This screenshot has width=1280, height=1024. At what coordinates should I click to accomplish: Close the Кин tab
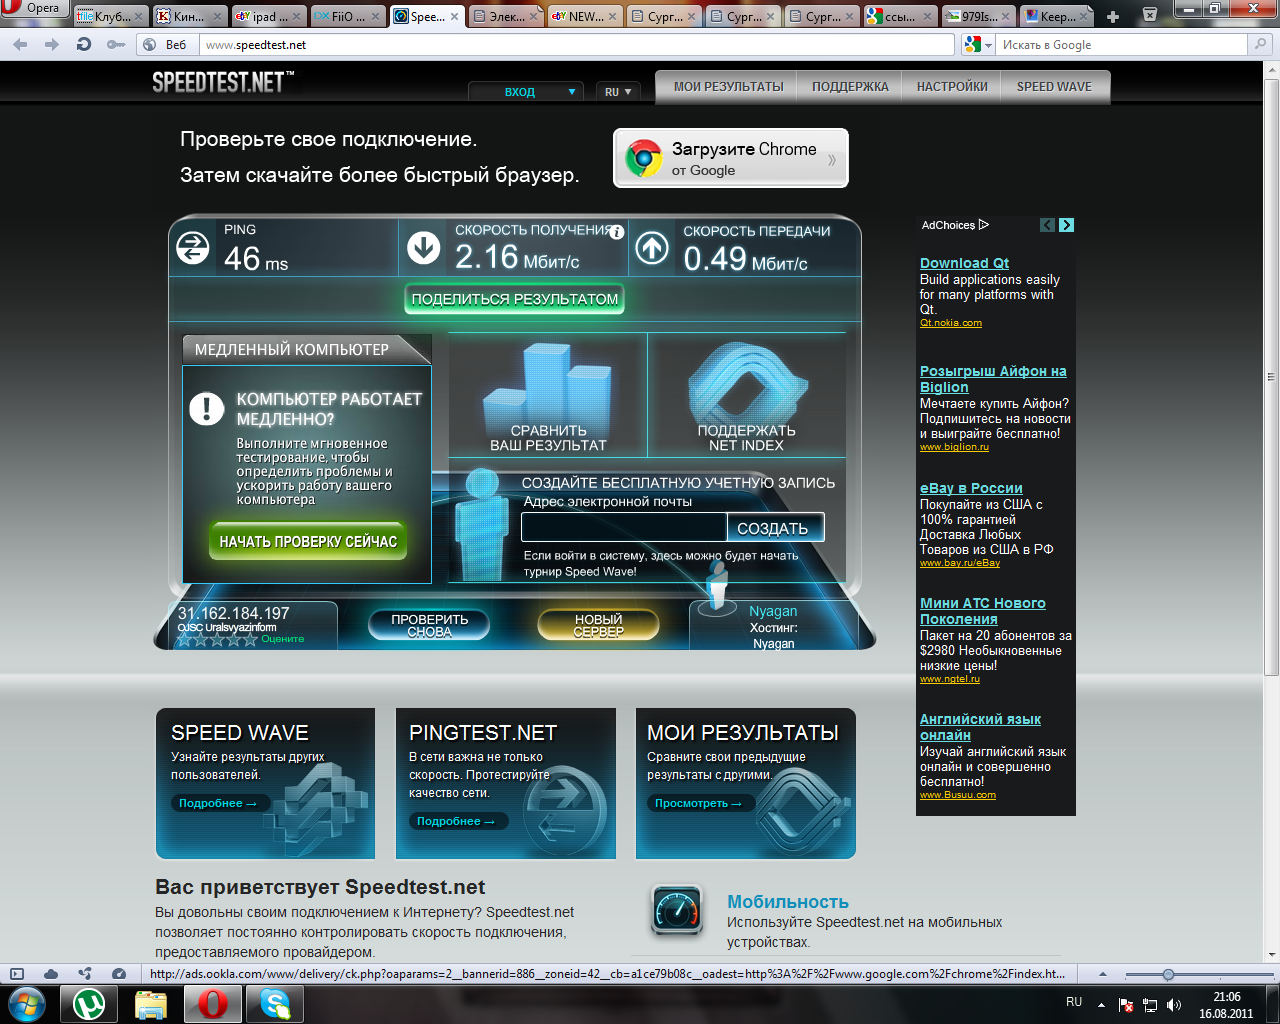coord(217,17)
